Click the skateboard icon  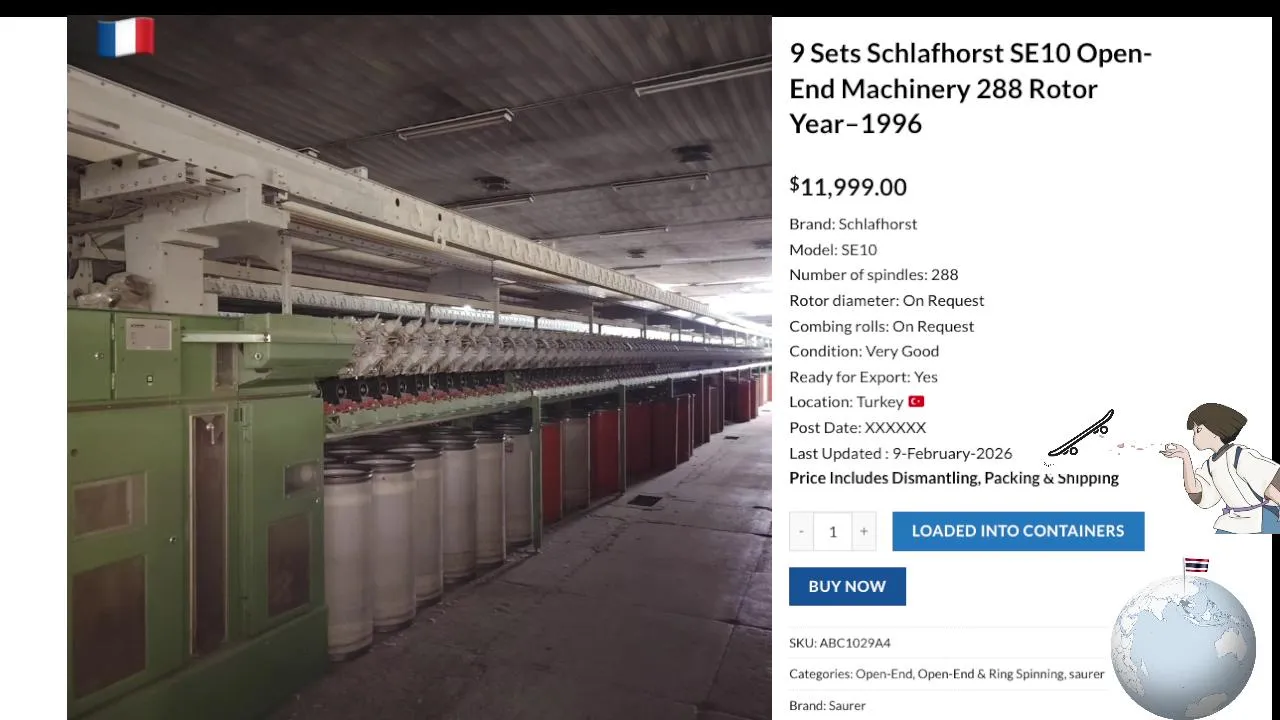pos(1081,436)
